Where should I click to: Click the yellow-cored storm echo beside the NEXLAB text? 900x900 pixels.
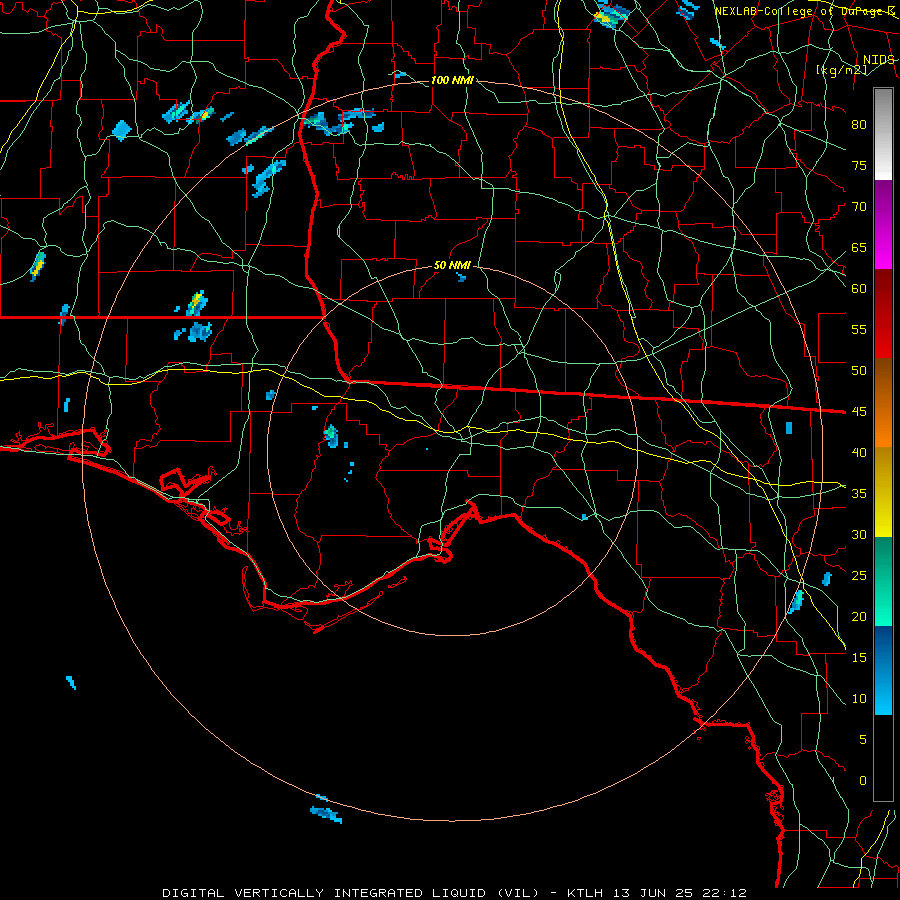(612, 16)
